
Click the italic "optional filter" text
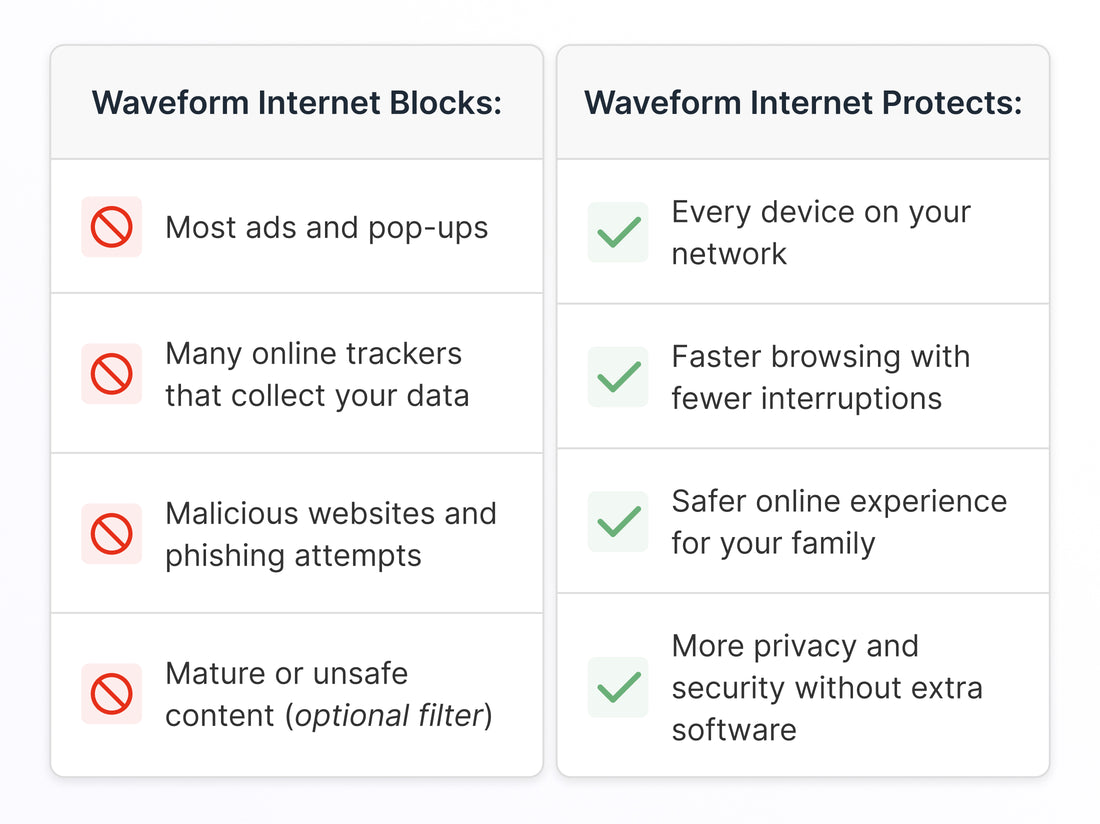pyautogui.click(x=389, y=715)
